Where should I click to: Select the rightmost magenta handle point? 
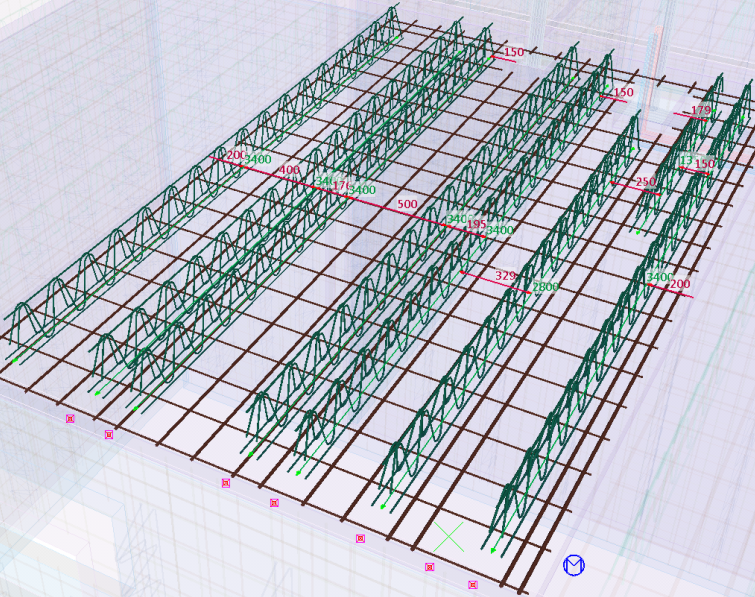coord(473,585)
